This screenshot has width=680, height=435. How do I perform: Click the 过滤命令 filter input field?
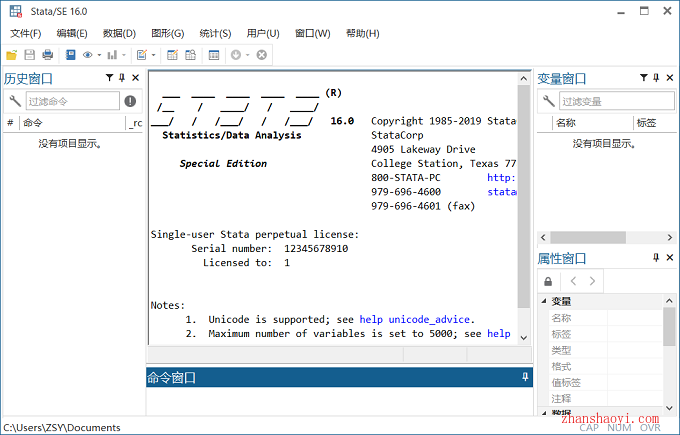pyautogui.click(x=72, y=101)
